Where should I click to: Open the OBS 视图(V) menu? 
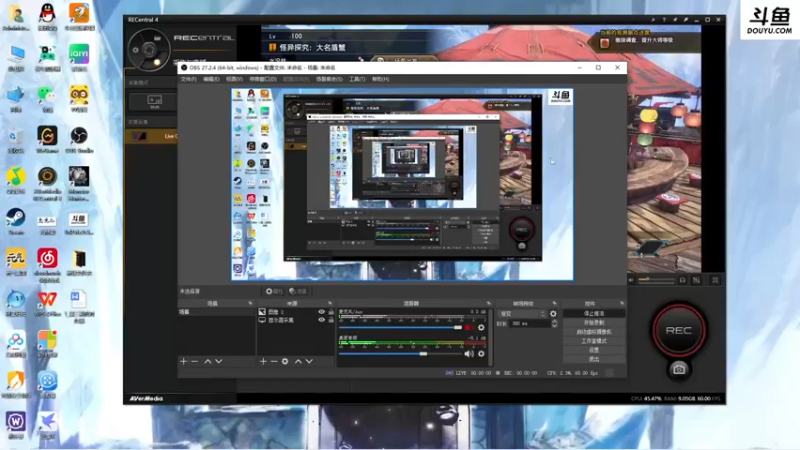[x=234, y=79]
